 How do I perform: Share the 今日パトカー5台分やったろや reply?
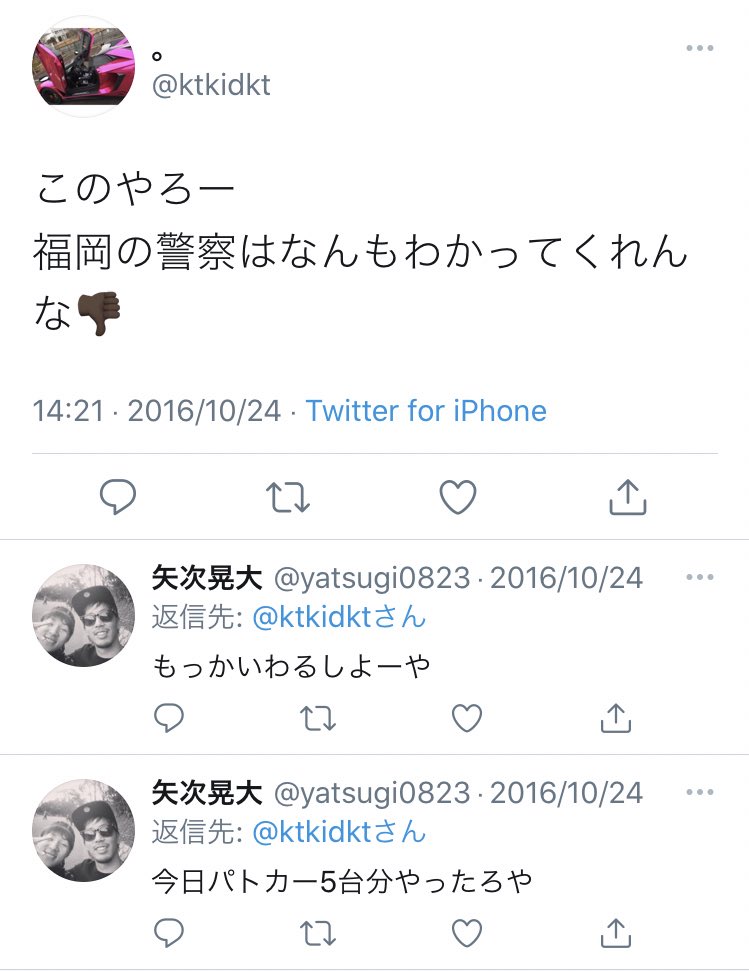tap(616, 933)
